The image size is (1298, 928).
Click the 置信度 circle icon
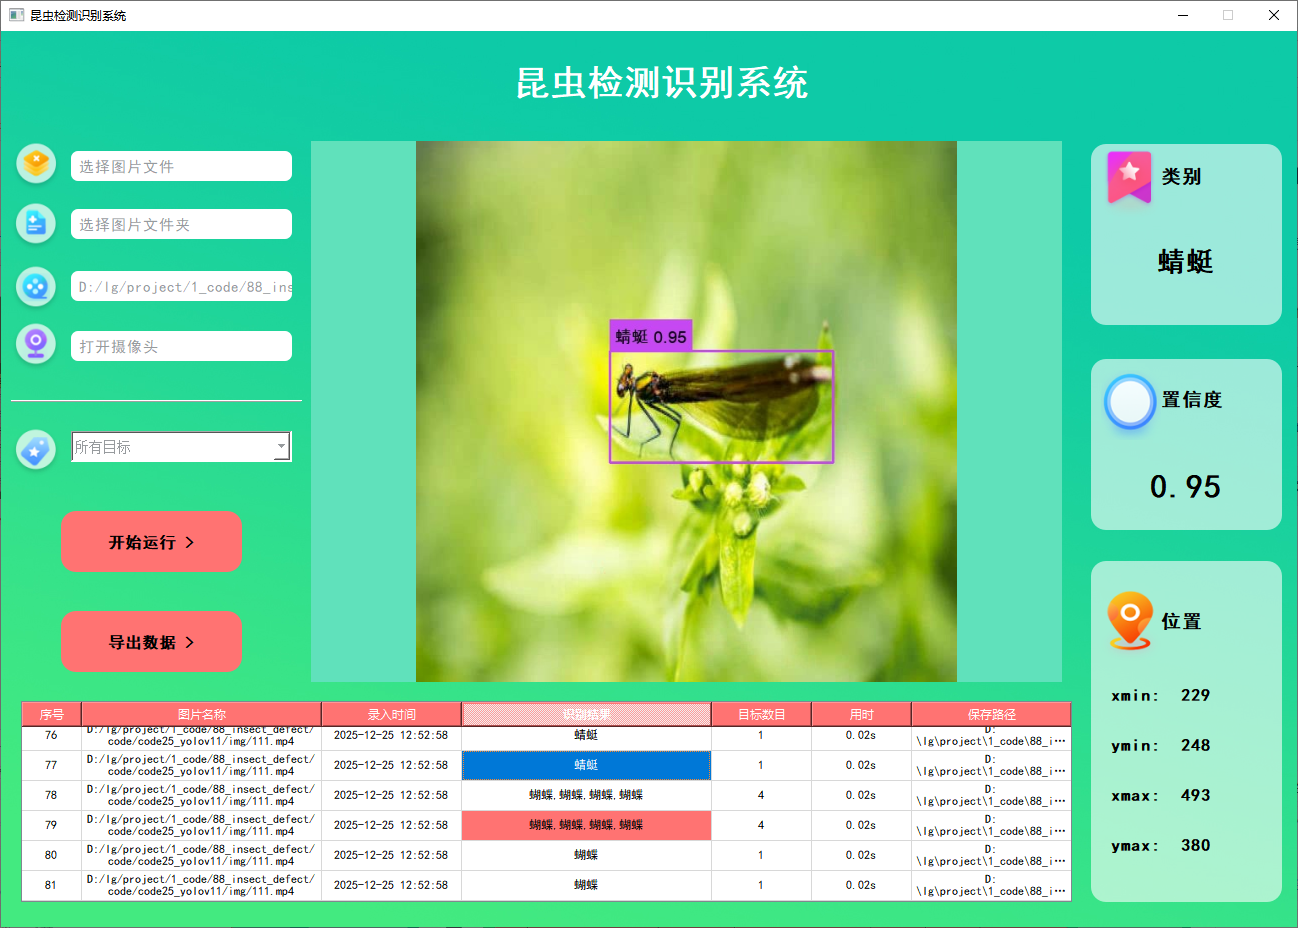pos(1130,402)
